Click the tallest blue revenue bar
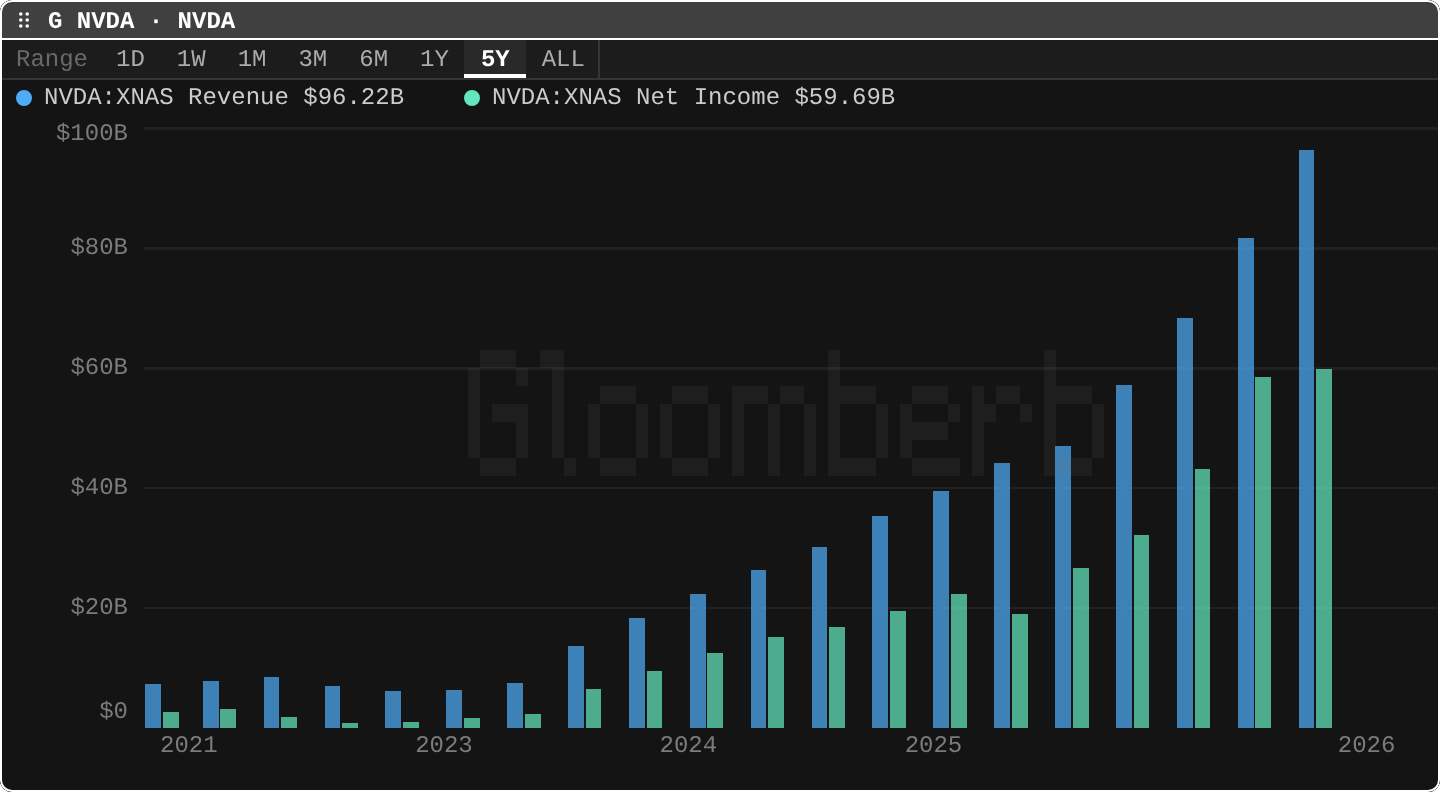Screen dimensions: 1440x792 pyautogui.click(x=1306, y=439)
